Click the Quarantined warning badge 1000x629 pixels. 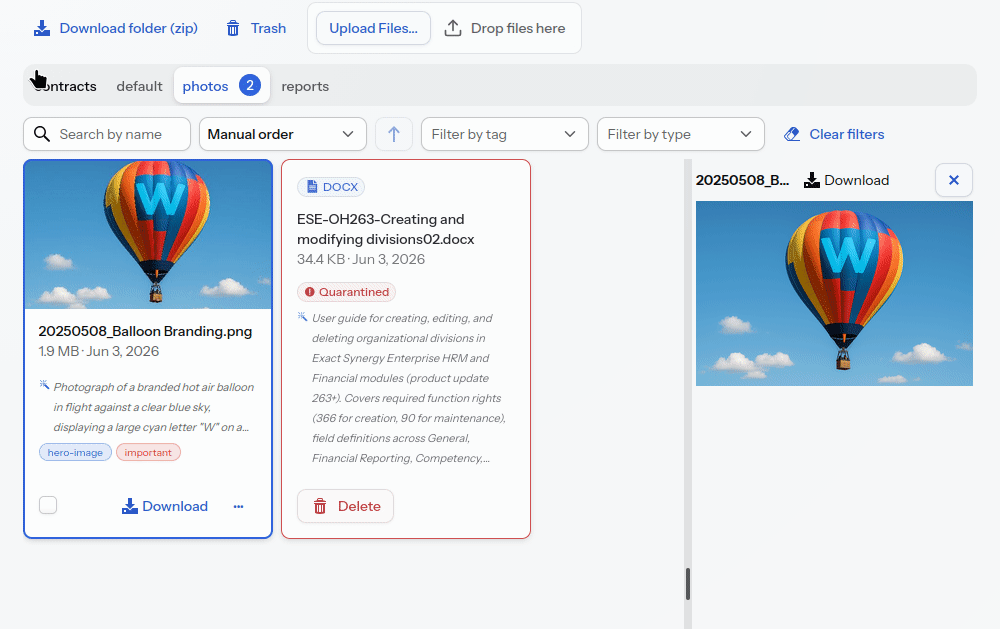point(346,292)
